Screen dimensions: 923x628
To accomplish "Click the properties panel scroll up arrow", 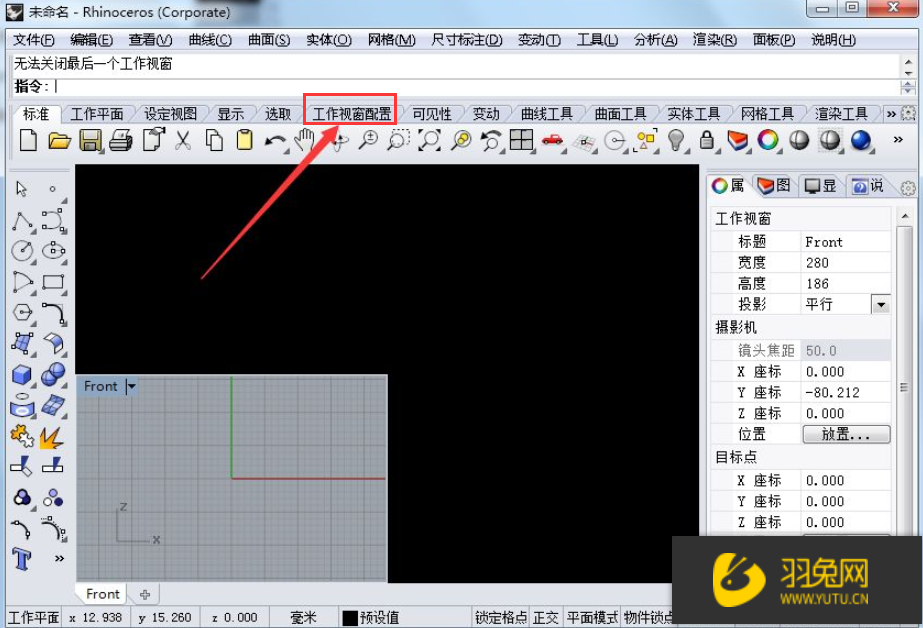I will click(905, 217).
